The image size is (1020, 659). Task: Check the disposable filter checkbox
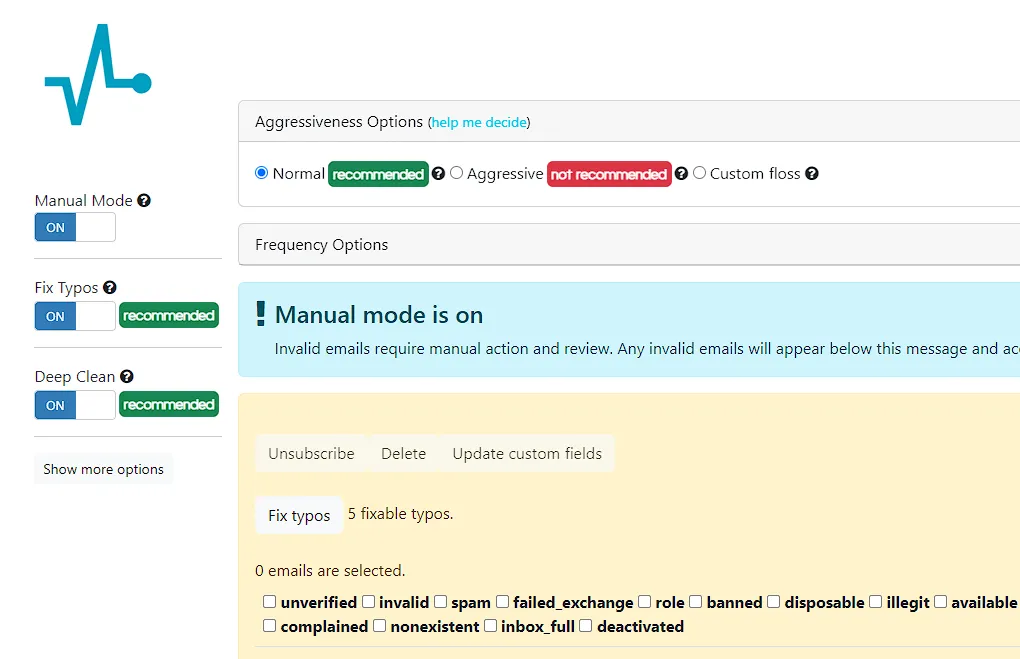pos(773,602)
